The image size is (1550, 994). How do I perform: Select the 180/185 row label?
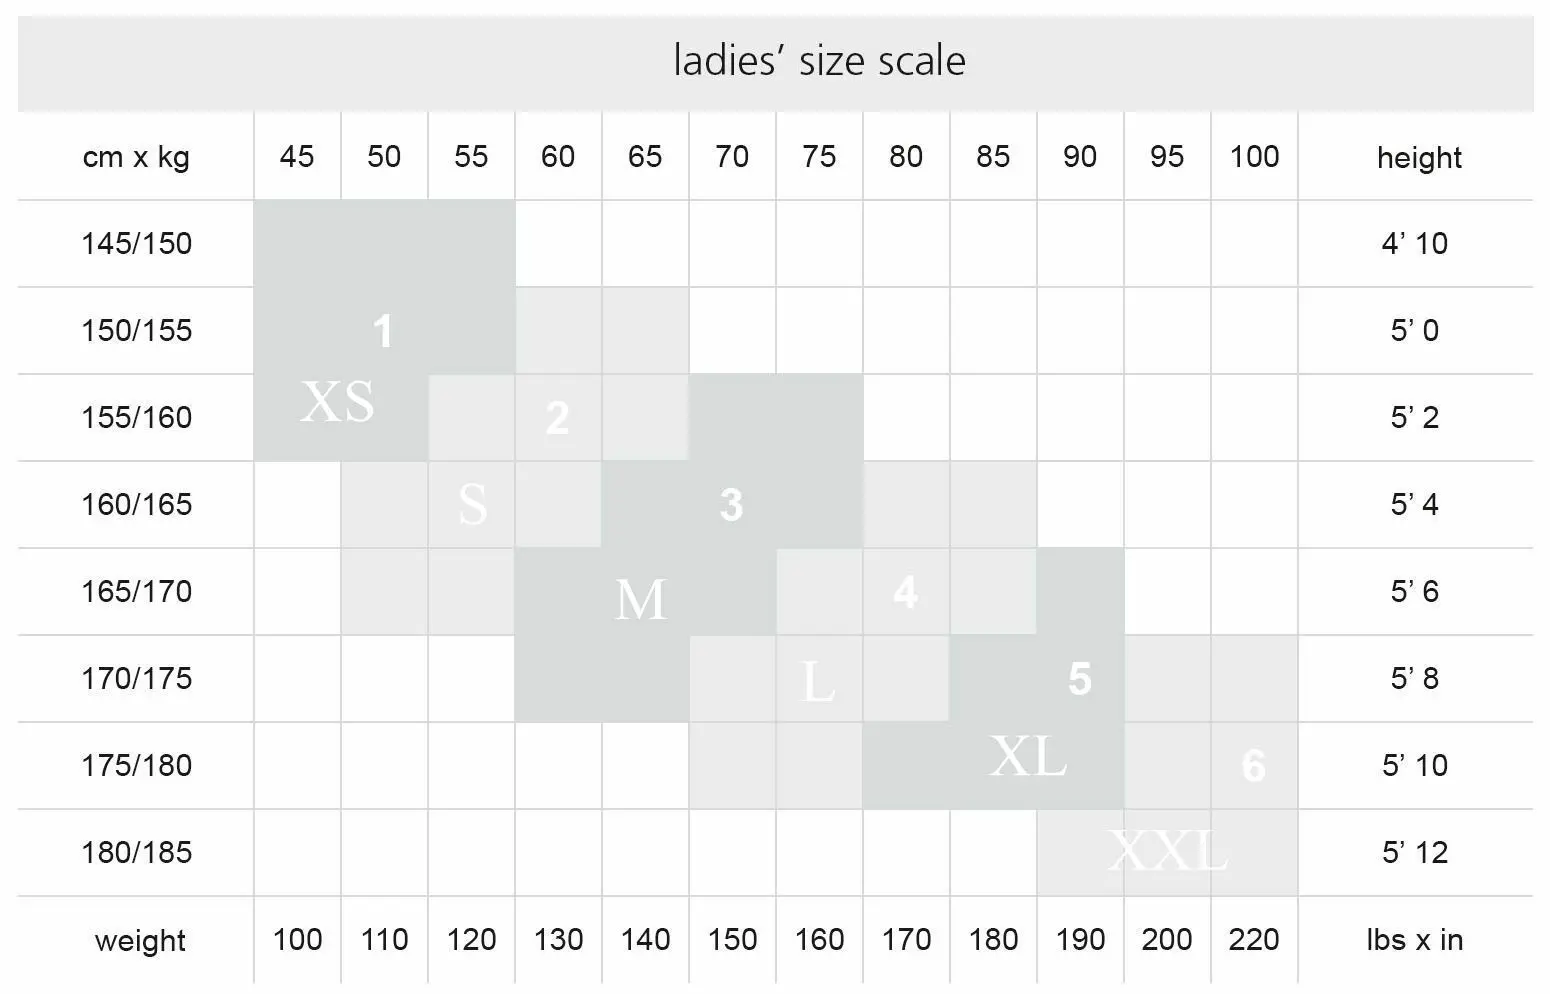[x=136, y=852]
